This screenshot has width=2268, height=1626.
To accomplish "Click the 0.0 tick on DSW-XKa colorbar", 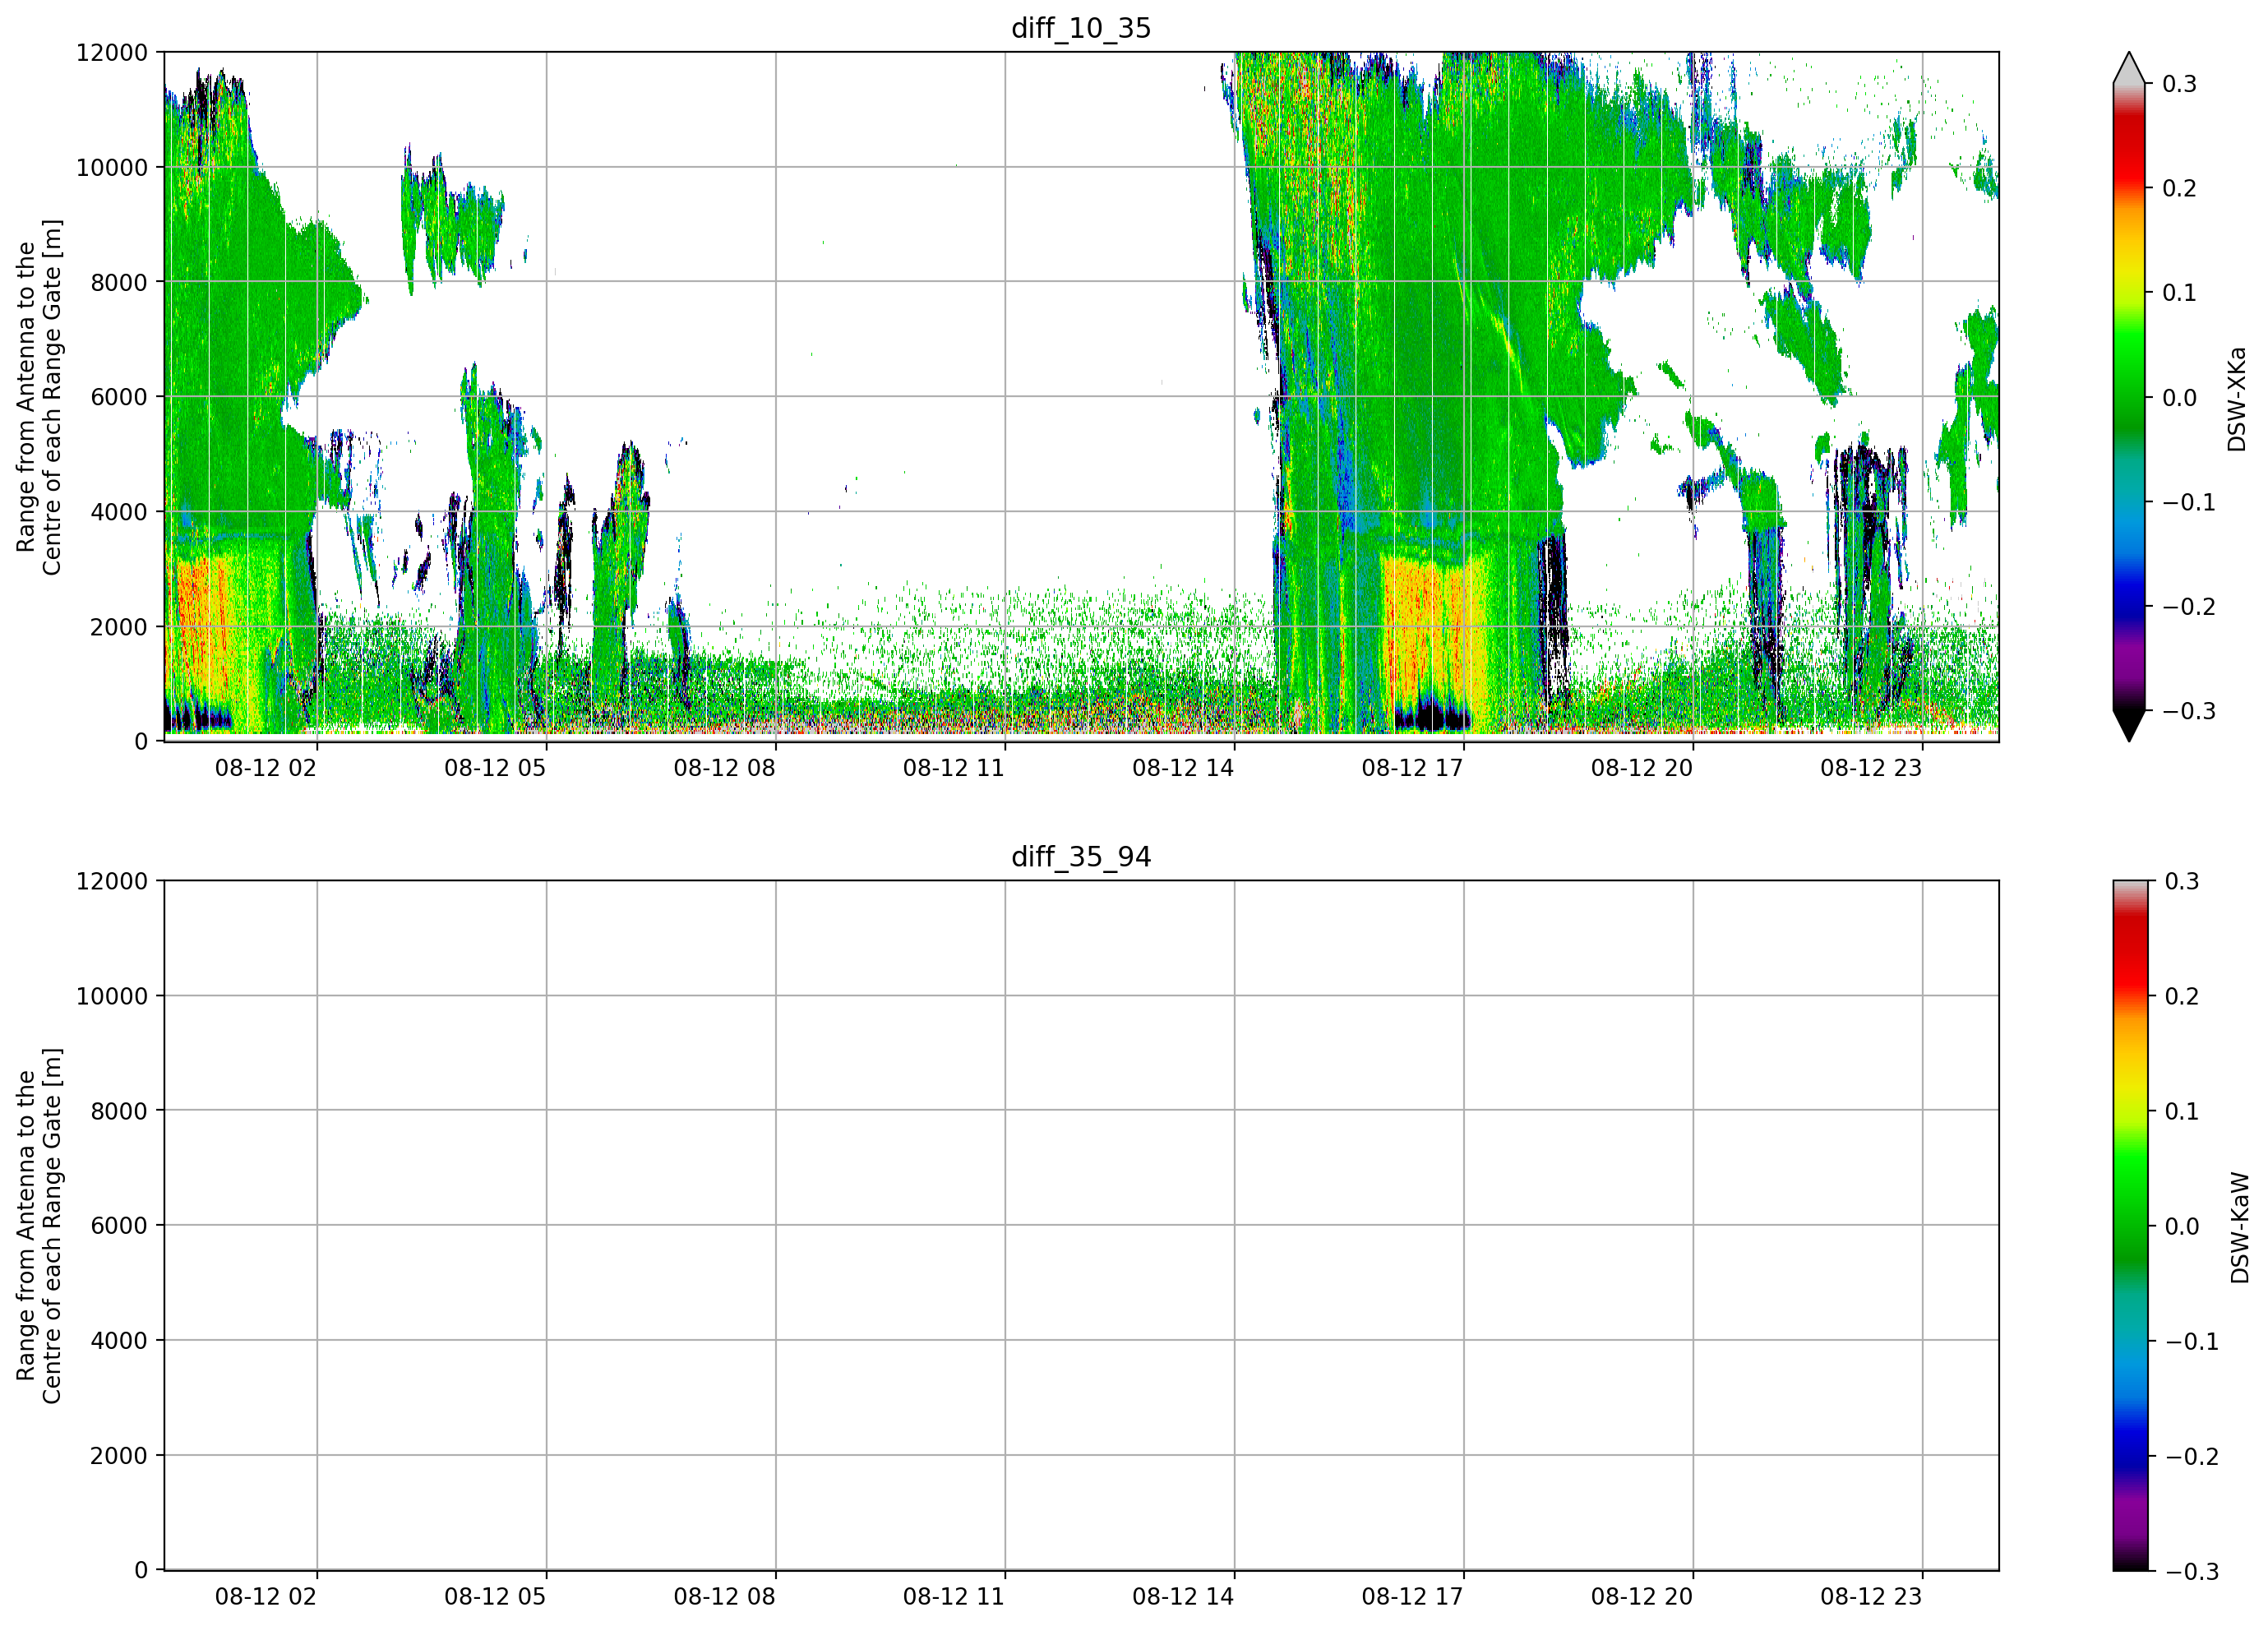I will click(x=2179, y=398).
